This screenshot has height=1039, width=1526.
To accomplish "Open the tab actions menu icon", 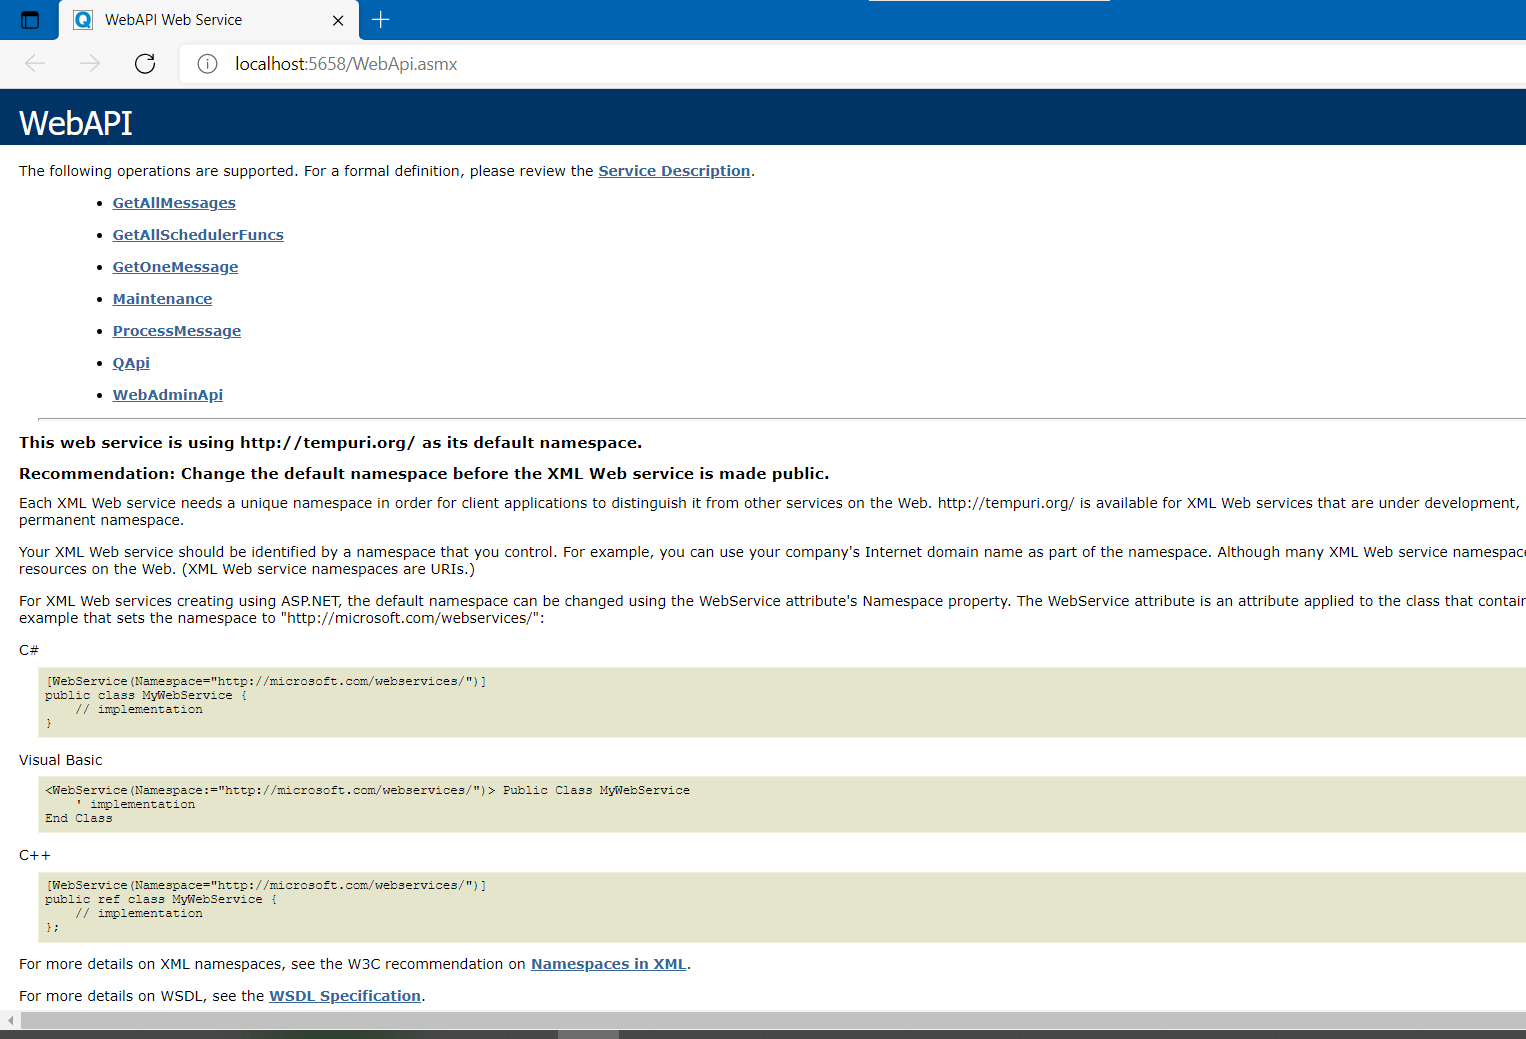I will (30, 20).
